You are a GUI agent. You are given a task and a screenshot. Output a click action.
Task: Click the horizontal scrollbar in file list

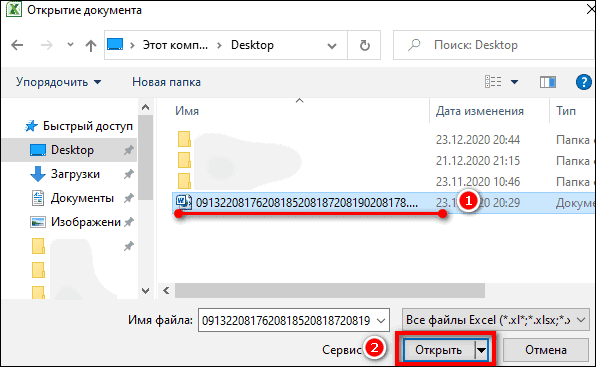click(x=330, y=291)
